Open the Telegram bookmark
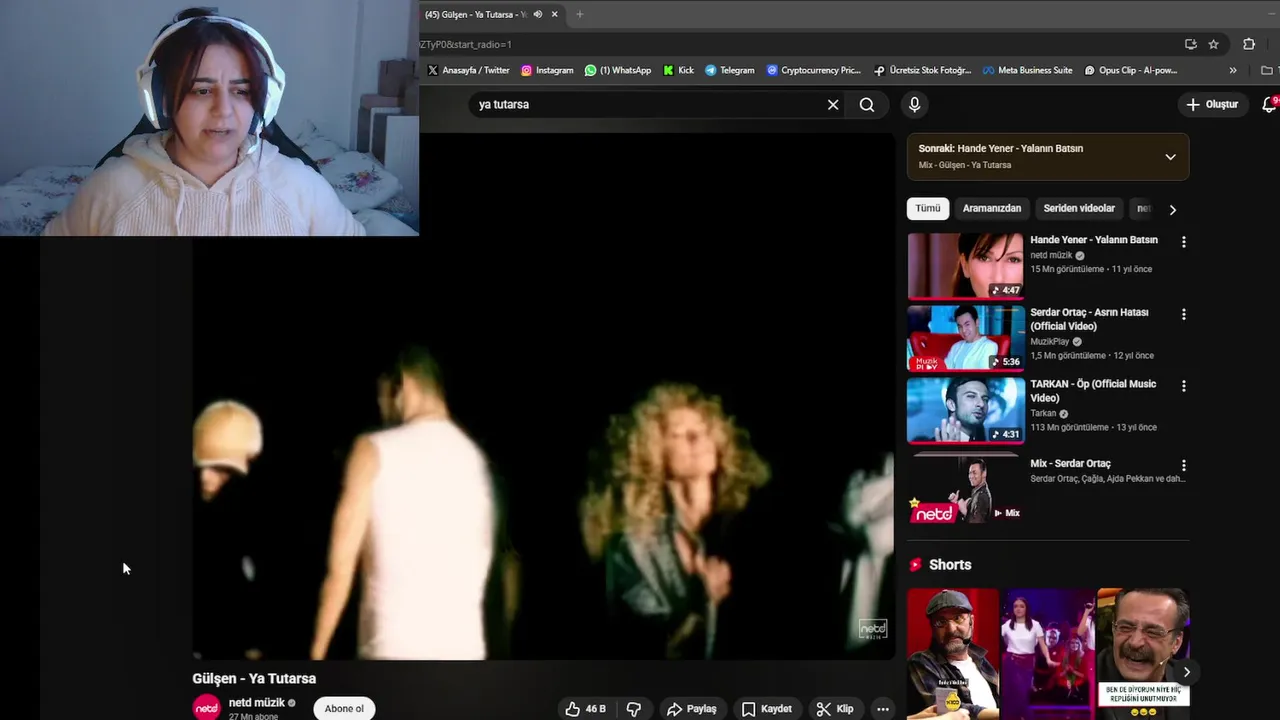This screenshot has height=720, width=1280. [730, 70]
